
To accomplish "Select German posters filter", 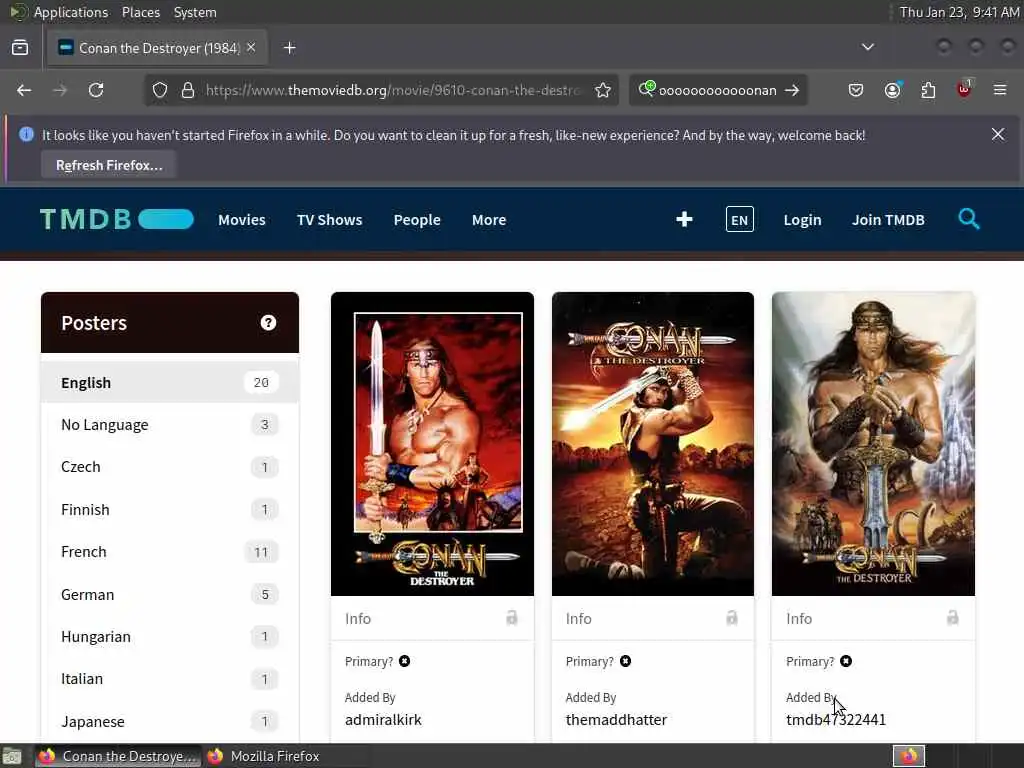I will tap(170, 594).
